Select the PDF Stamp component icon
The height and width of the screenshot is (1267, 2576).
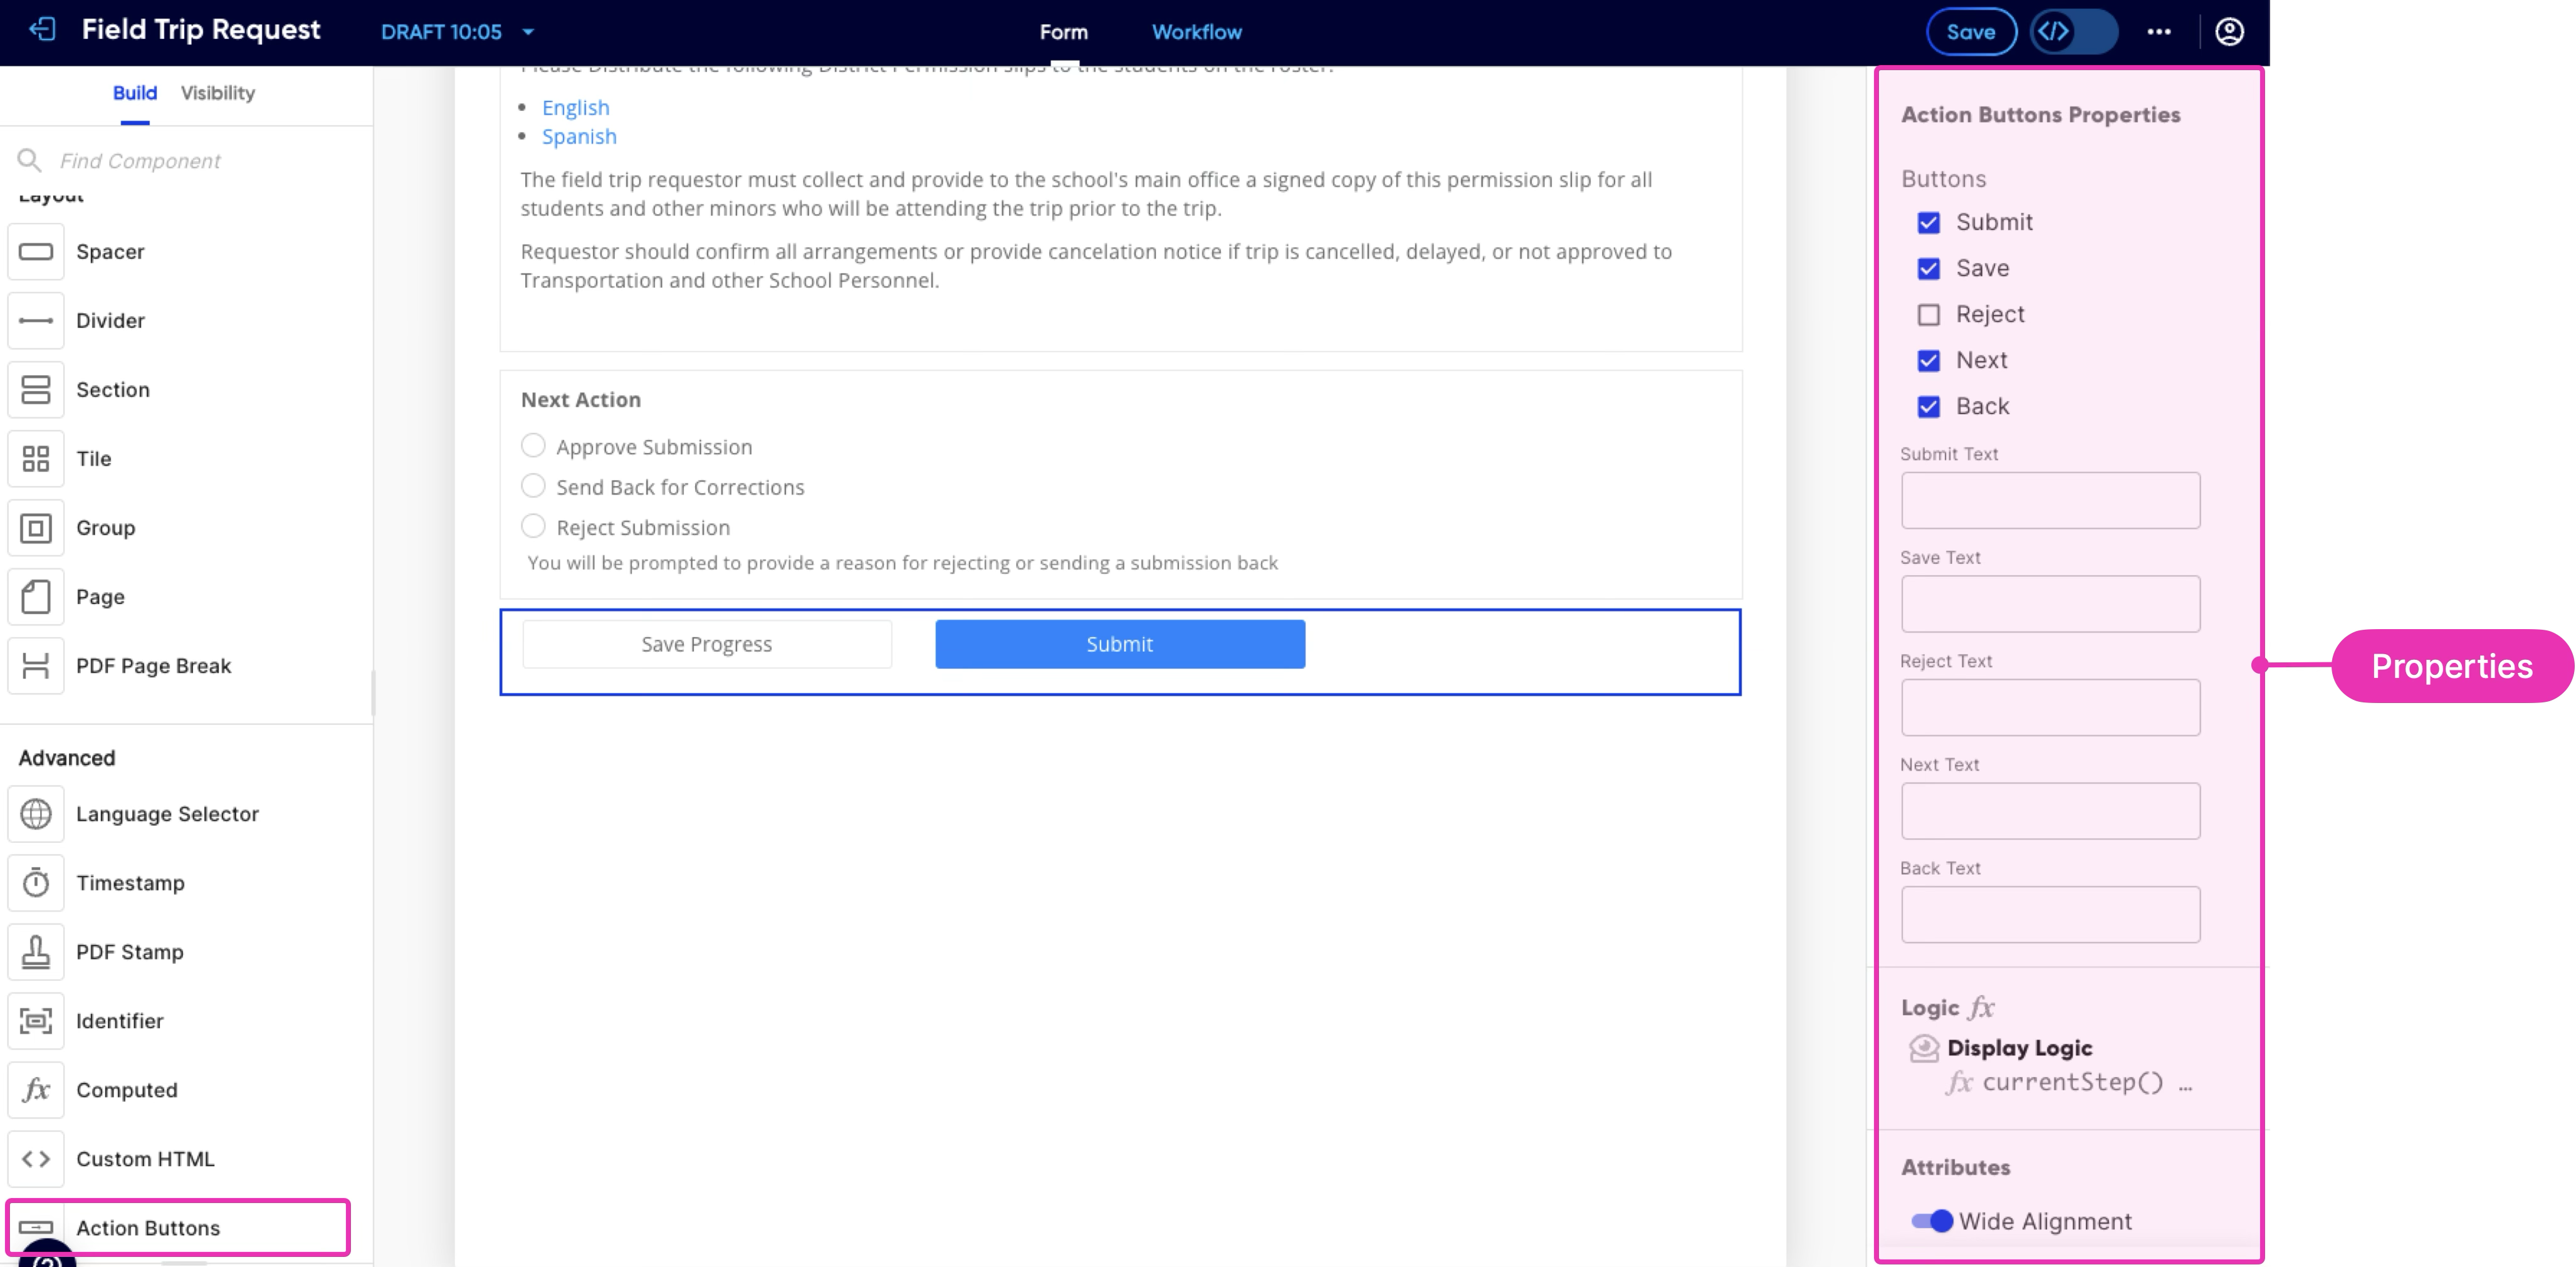click(36, 952)
